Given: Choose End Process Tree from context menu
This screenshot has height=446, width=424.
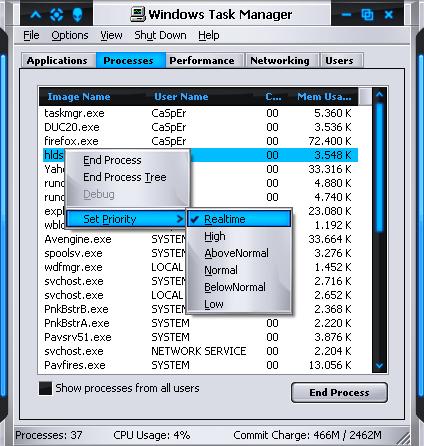Looking at the screenshot, I should [x=125, y=177].
